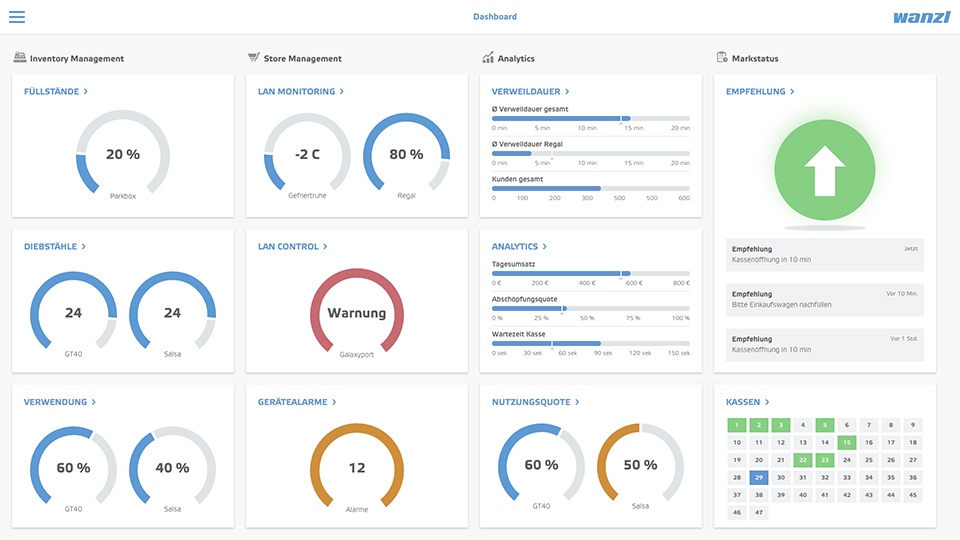Click the Abschöpfungsquote progress bar

[x=590, y=308]
